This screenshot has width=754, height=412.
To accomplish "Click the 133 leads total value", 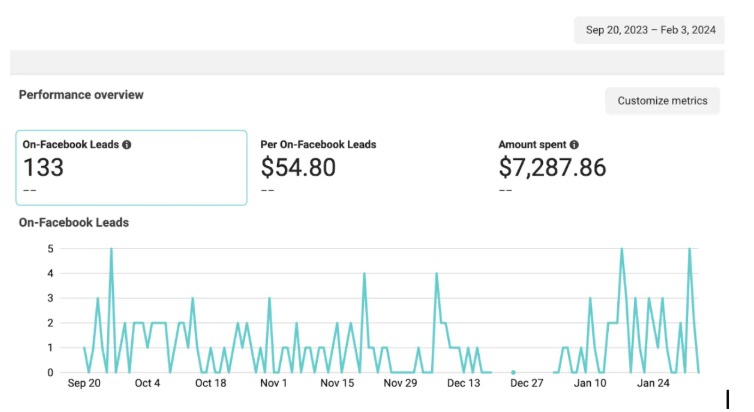I will 43,168.
